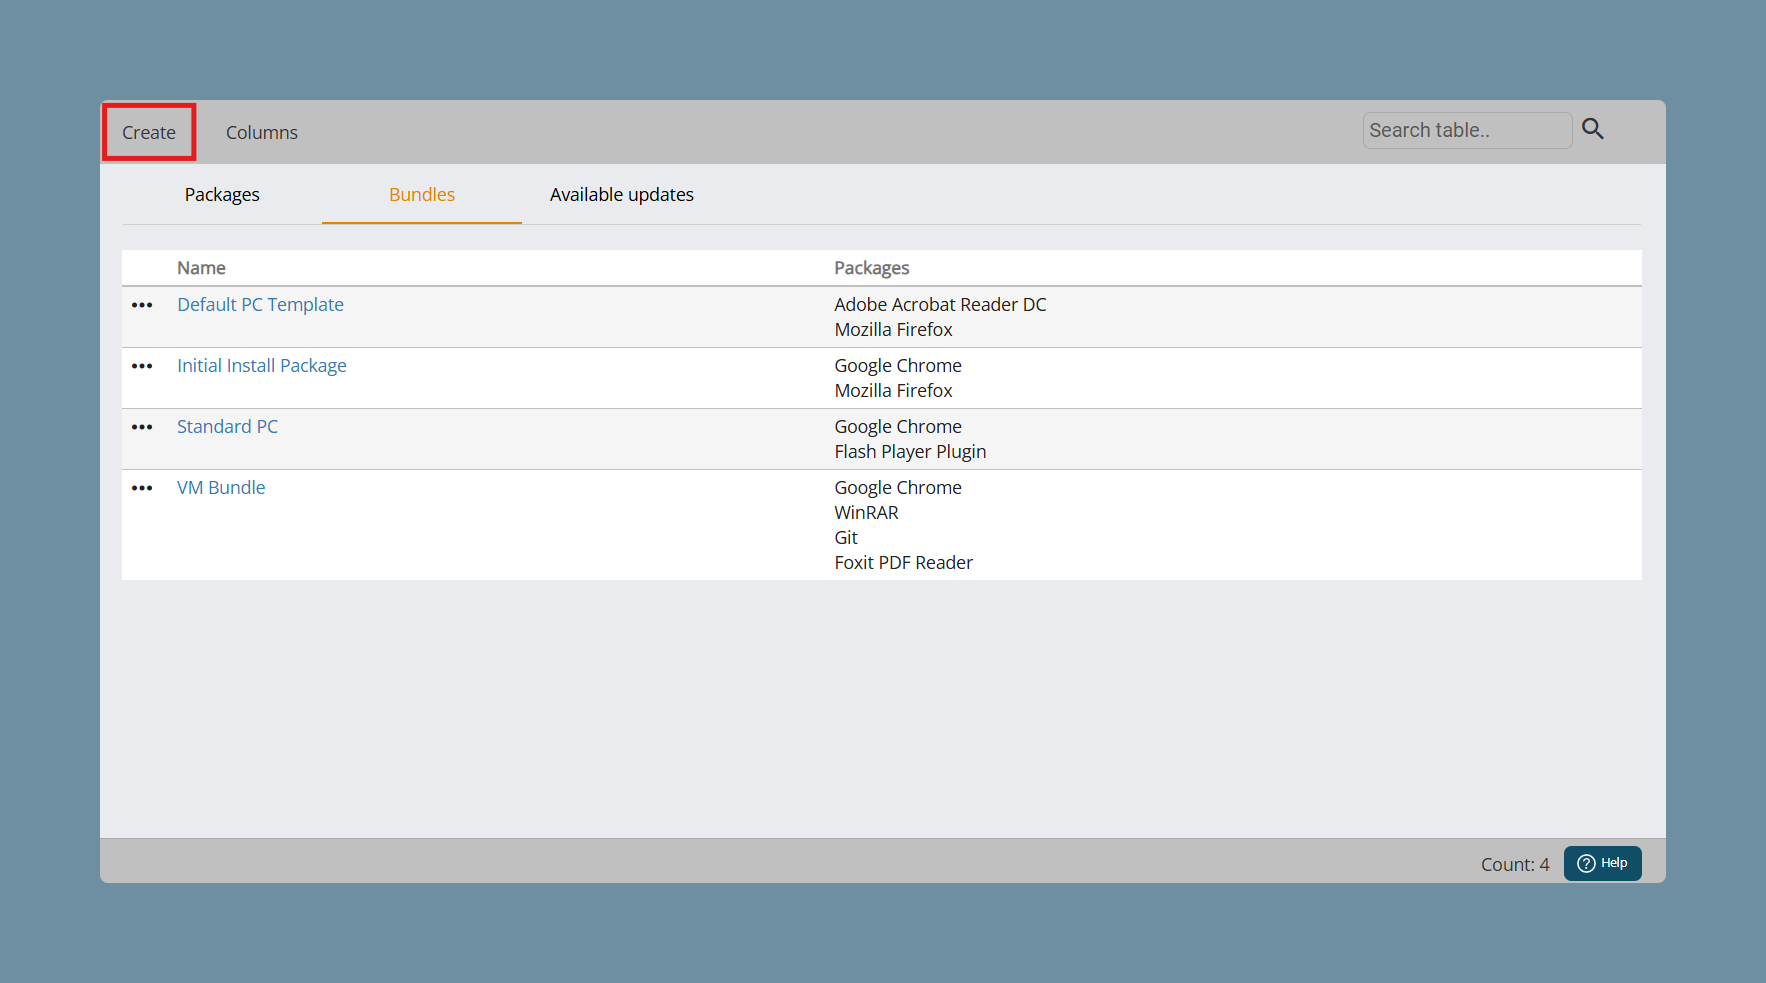1766x983 pixels.
Task: Click the magnifier search icon
Action: point(1593,129)
